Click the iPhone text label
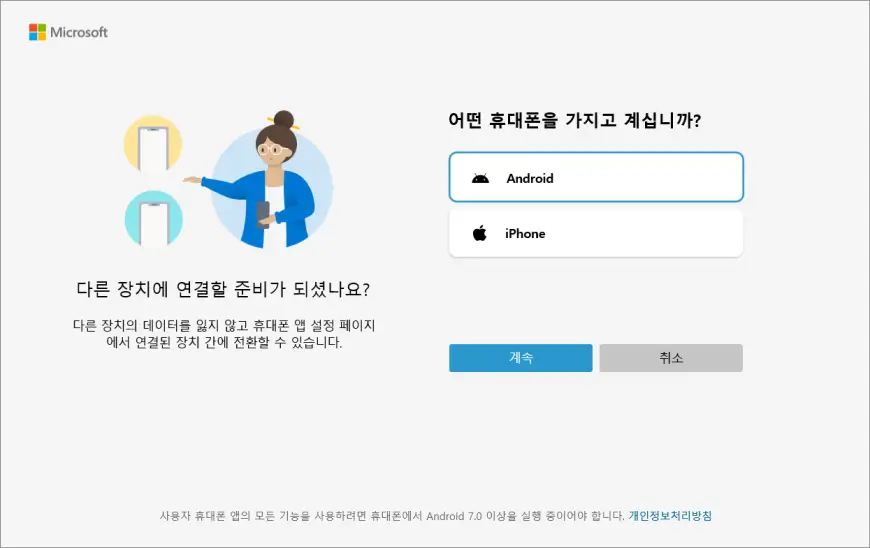Screen dimensions: 870x548 click(525, 234)
